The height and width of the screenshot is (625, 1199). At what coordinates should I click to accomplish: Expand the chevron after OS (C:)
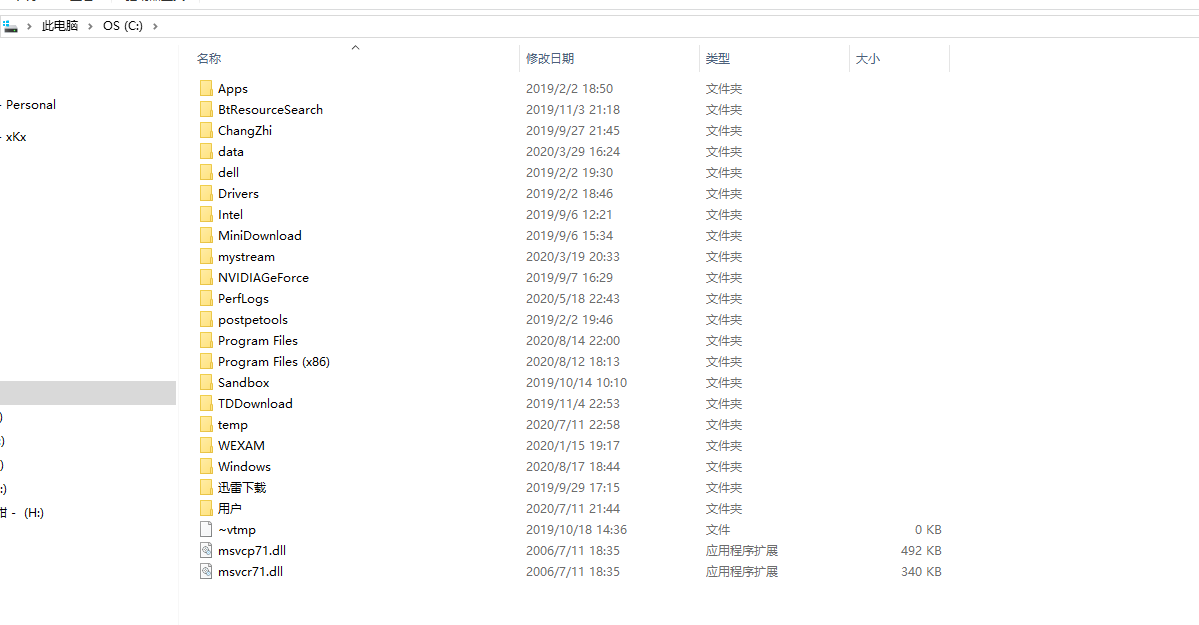click(x=155, y=26)
